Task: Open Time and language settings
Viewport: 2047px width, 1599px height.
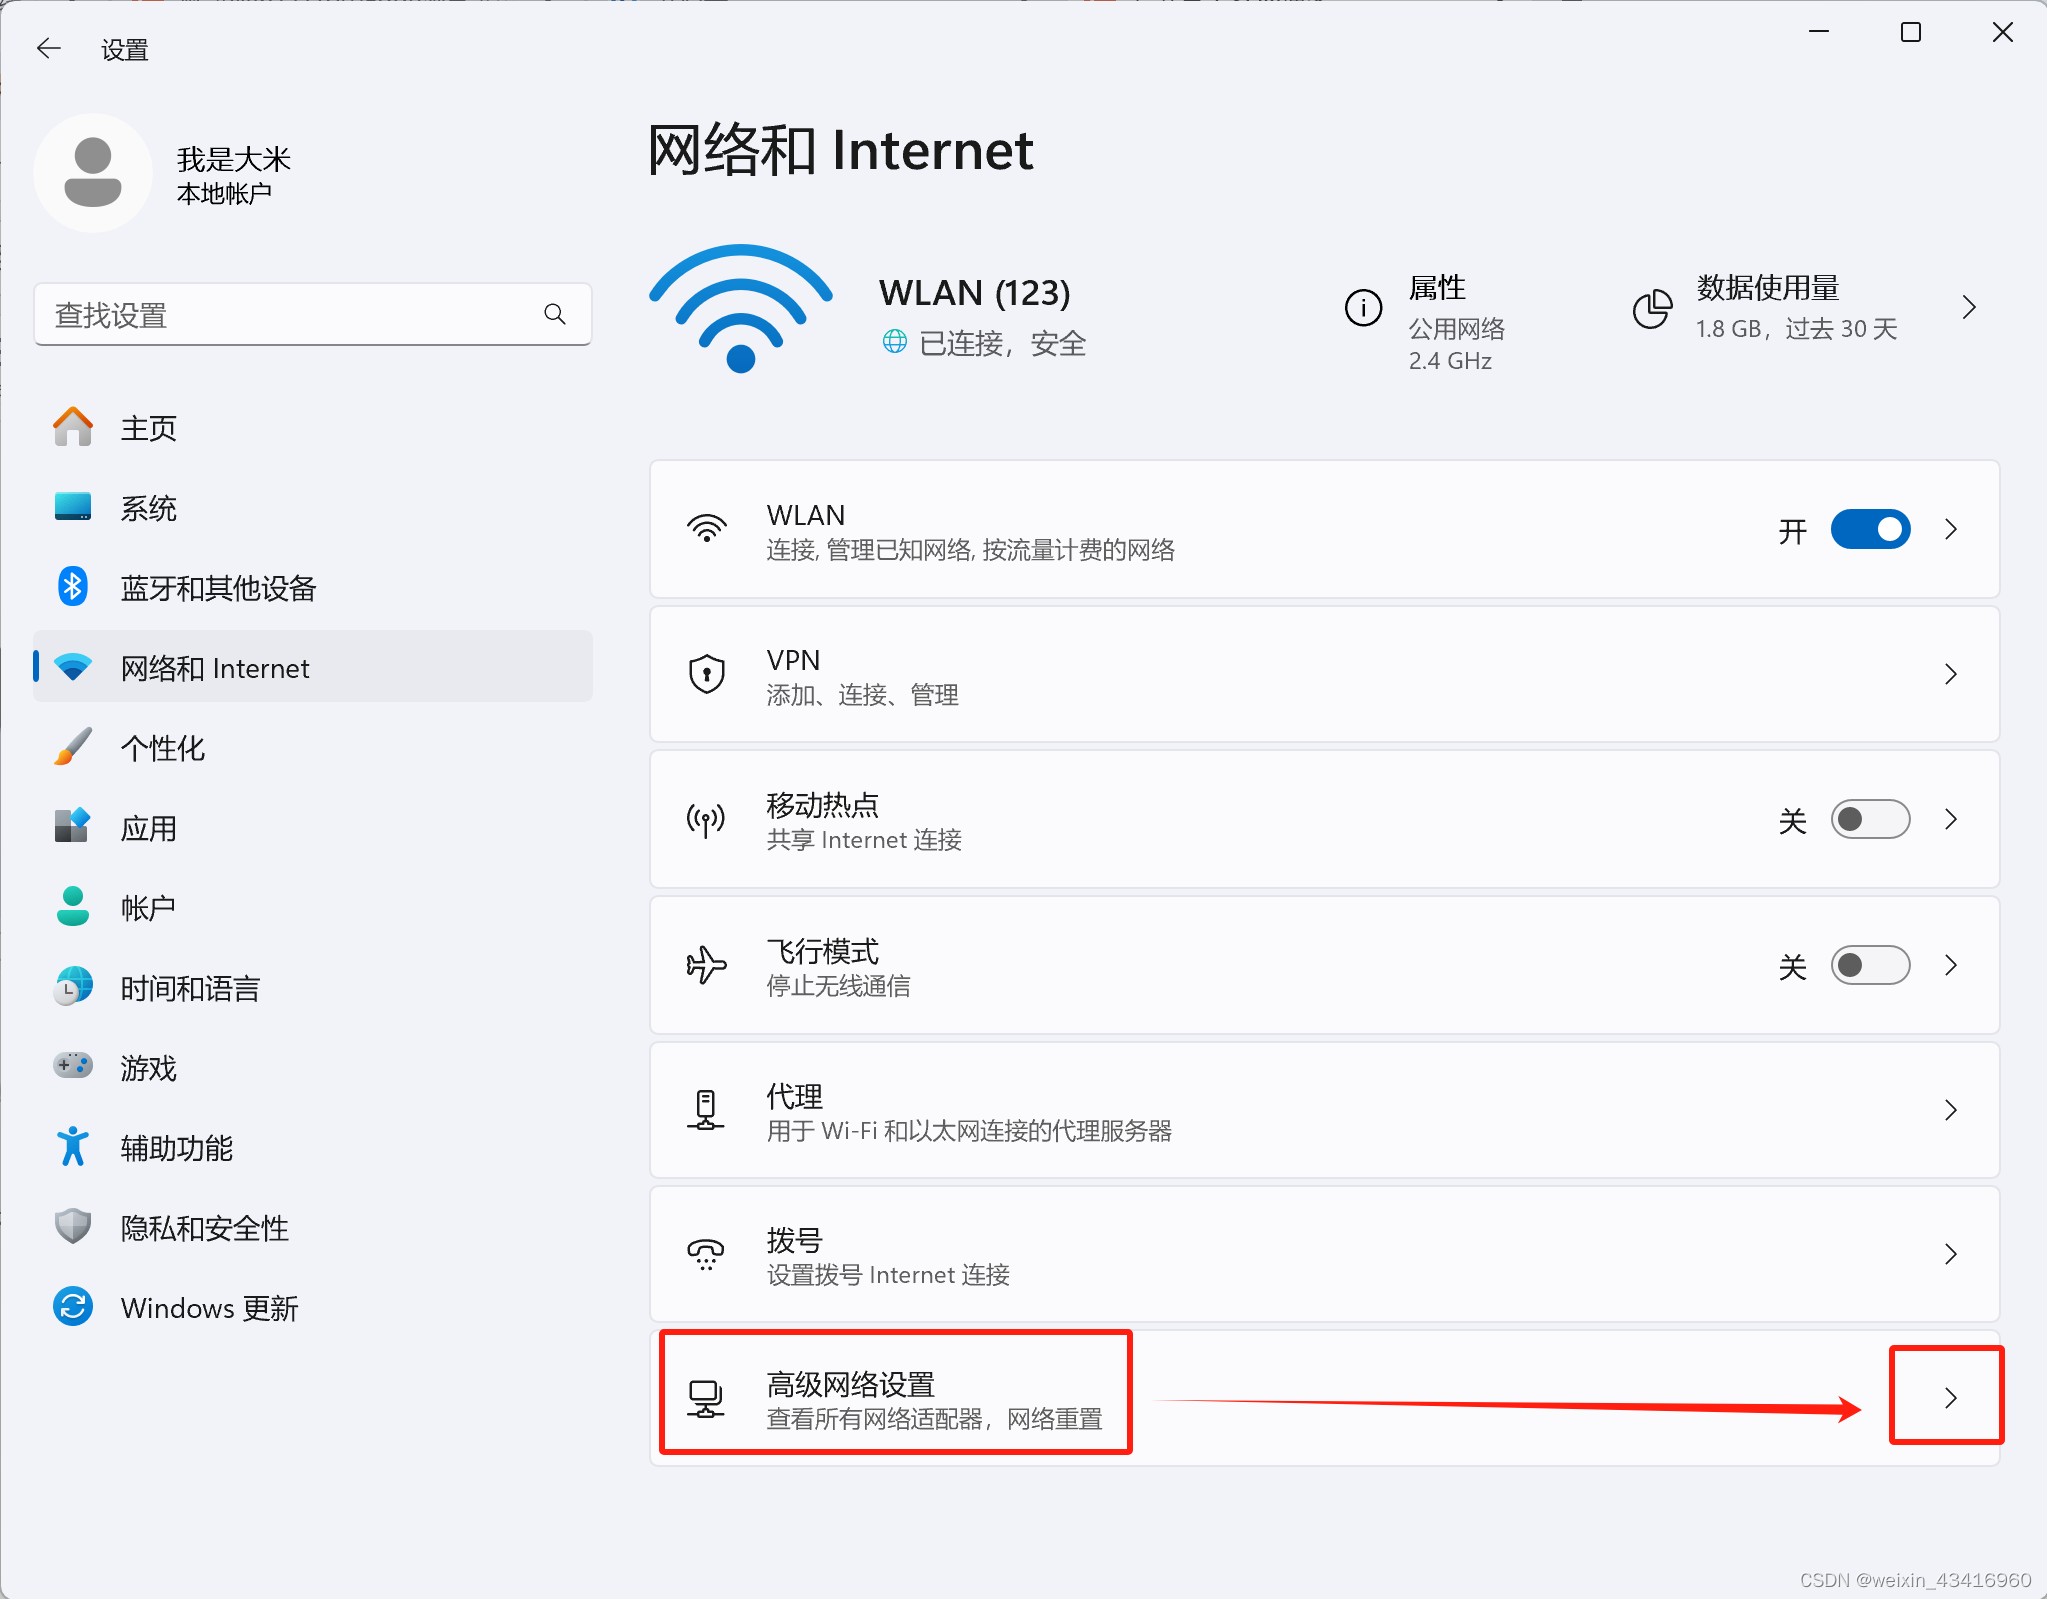Action: pos(190,988)
